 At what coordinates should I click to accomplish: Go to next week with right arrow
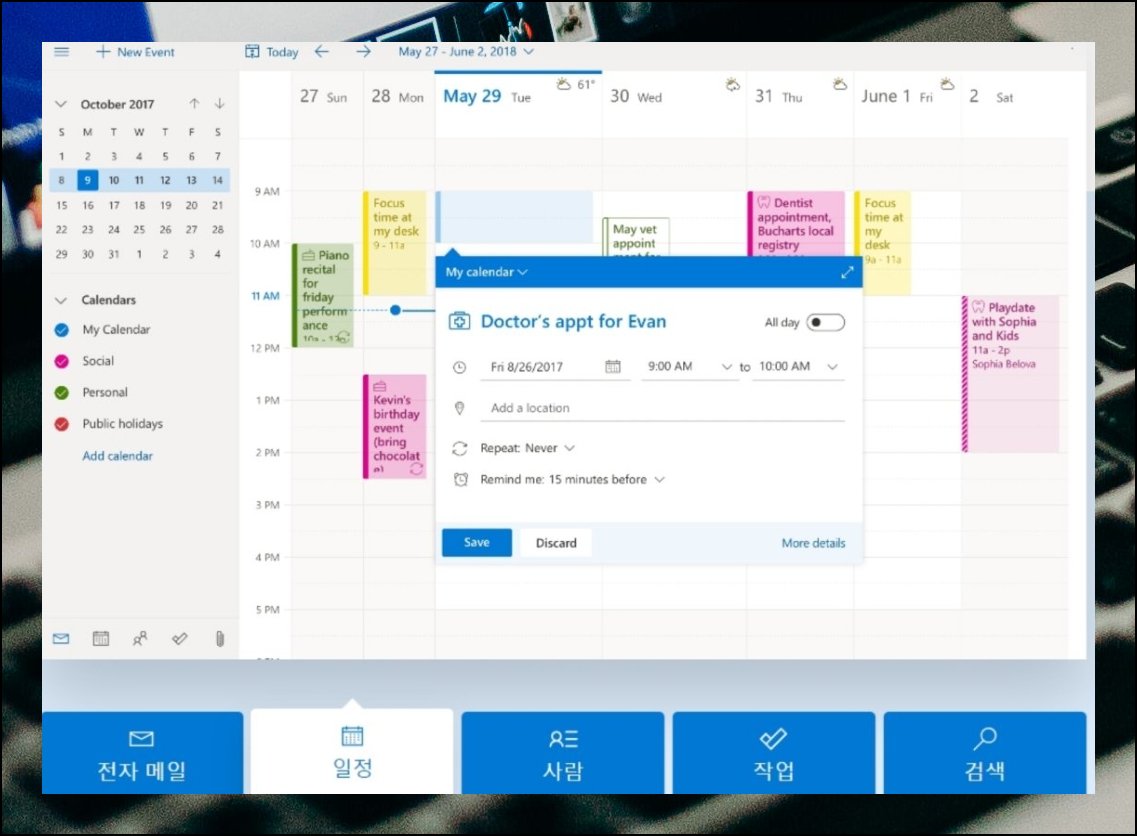pos(363,51)
